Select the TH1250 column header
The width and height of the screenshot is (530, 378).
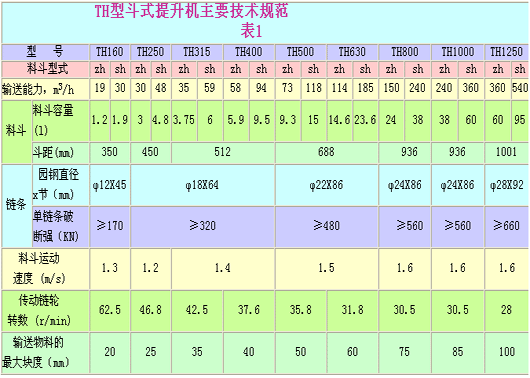(506, 52)
